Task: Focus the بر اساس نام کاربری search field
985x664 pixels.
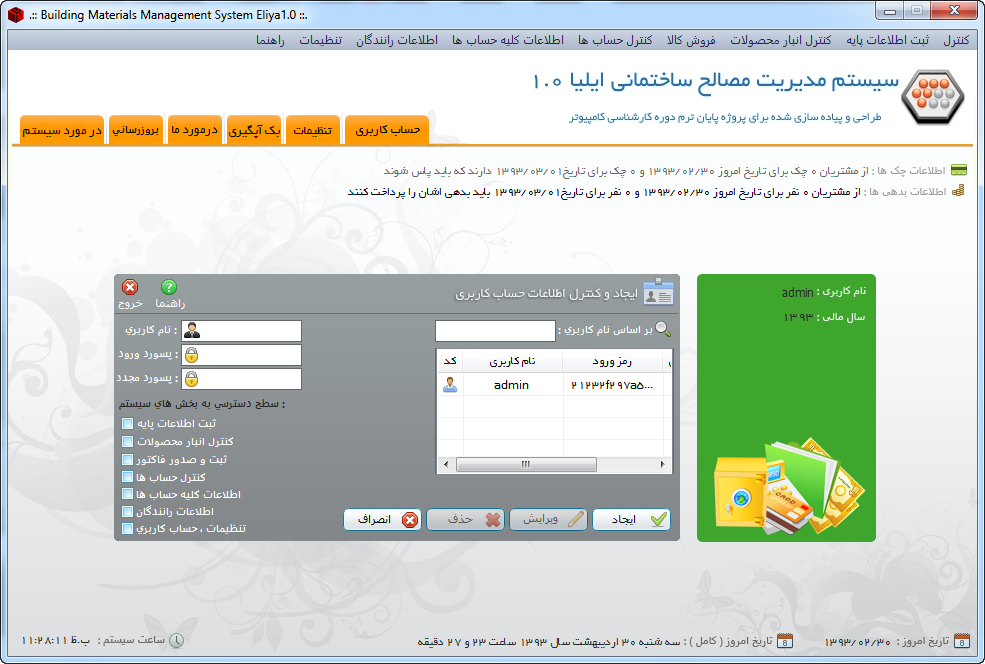Action: [x=495, y=331]
